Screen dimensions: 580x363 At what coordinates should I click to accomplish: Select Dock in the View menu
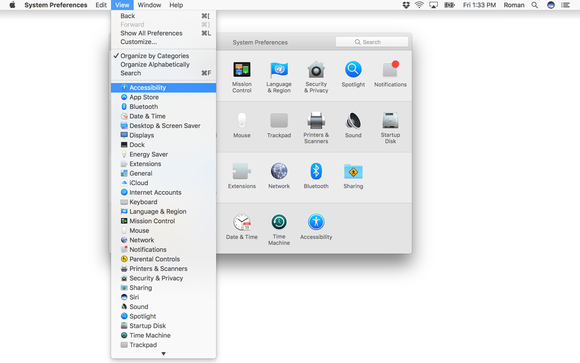163,145
